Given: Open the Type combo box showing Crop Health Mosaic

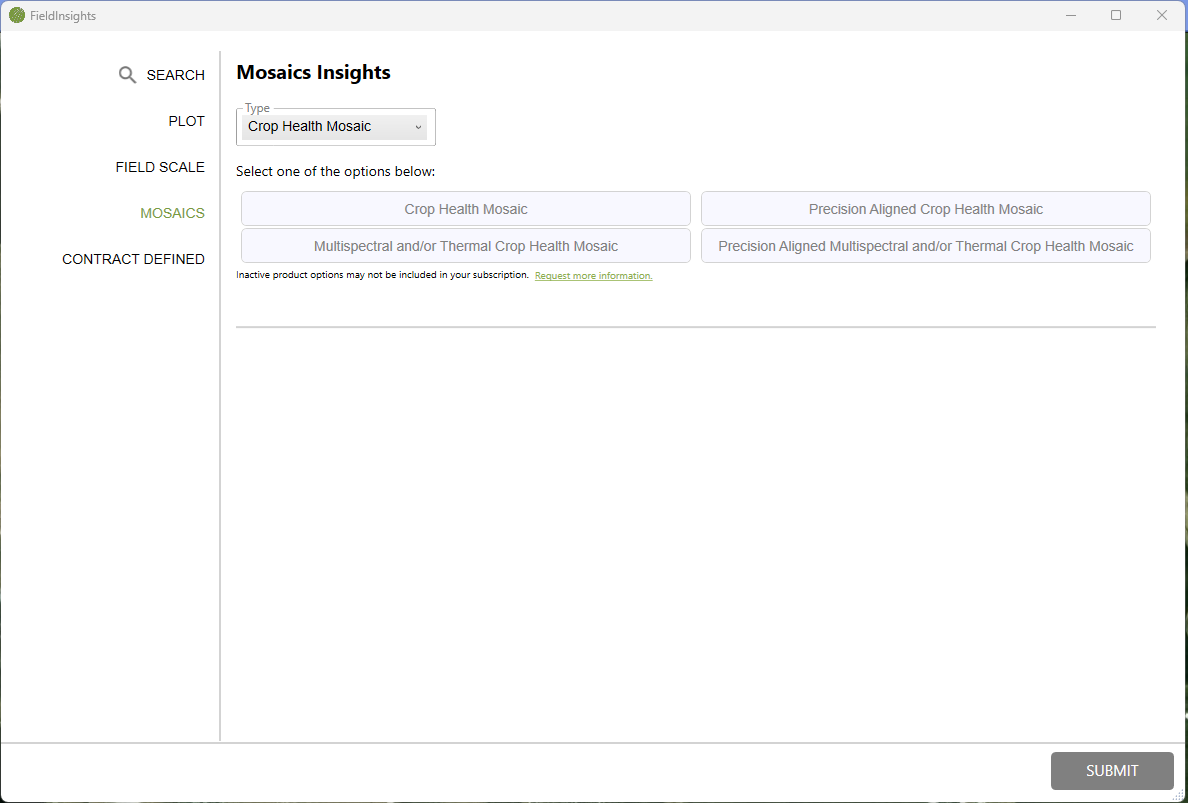Looking at the screenshot, I should tap(334, 127).
